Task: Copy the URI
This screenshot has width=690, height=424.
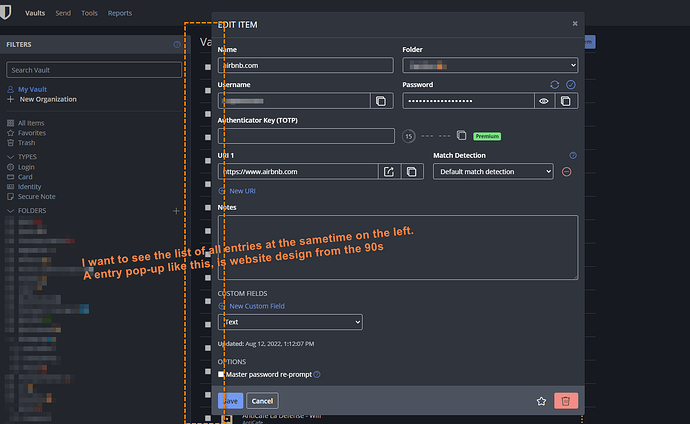Action: click(412, 172)
